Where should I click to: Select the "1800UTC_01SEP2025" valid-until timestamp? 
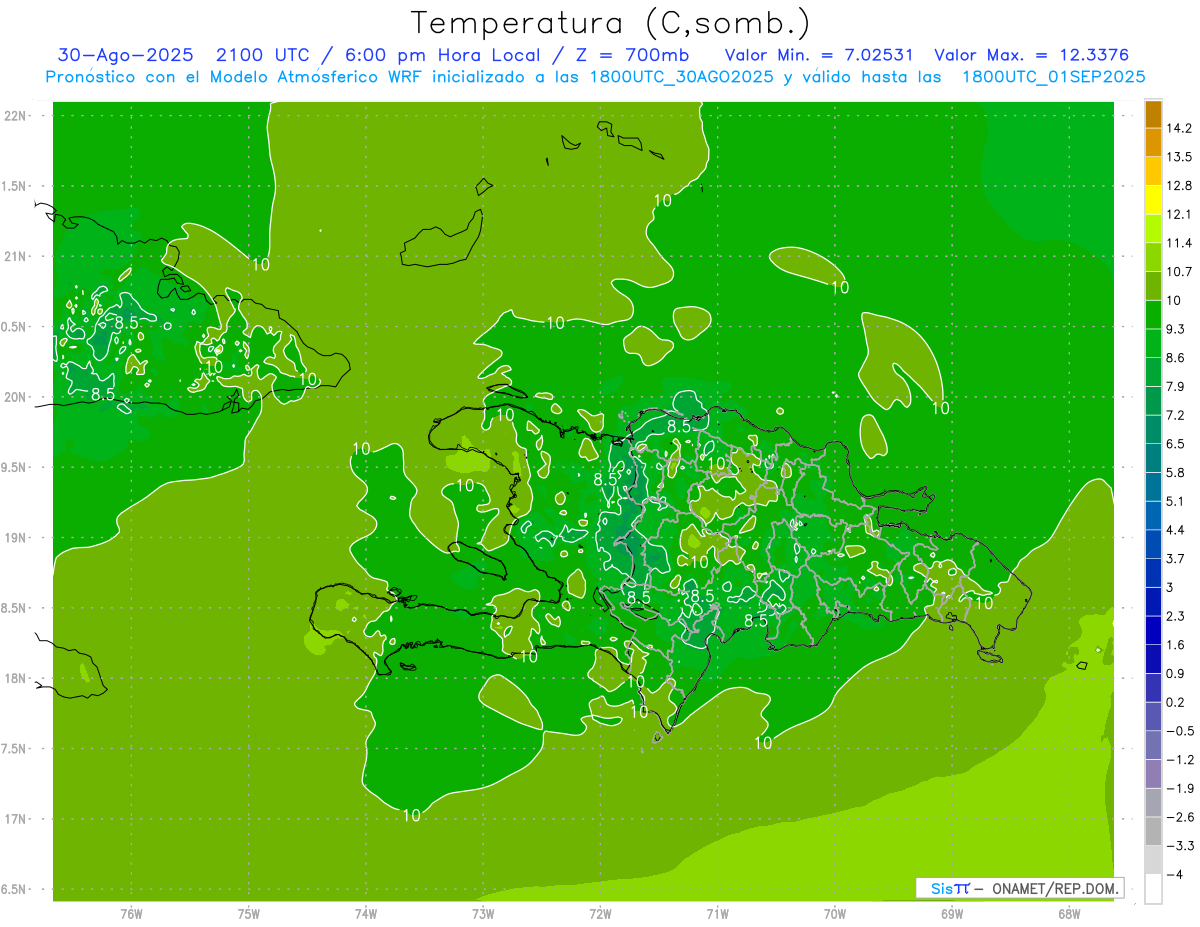click(x=1053, y=77)
